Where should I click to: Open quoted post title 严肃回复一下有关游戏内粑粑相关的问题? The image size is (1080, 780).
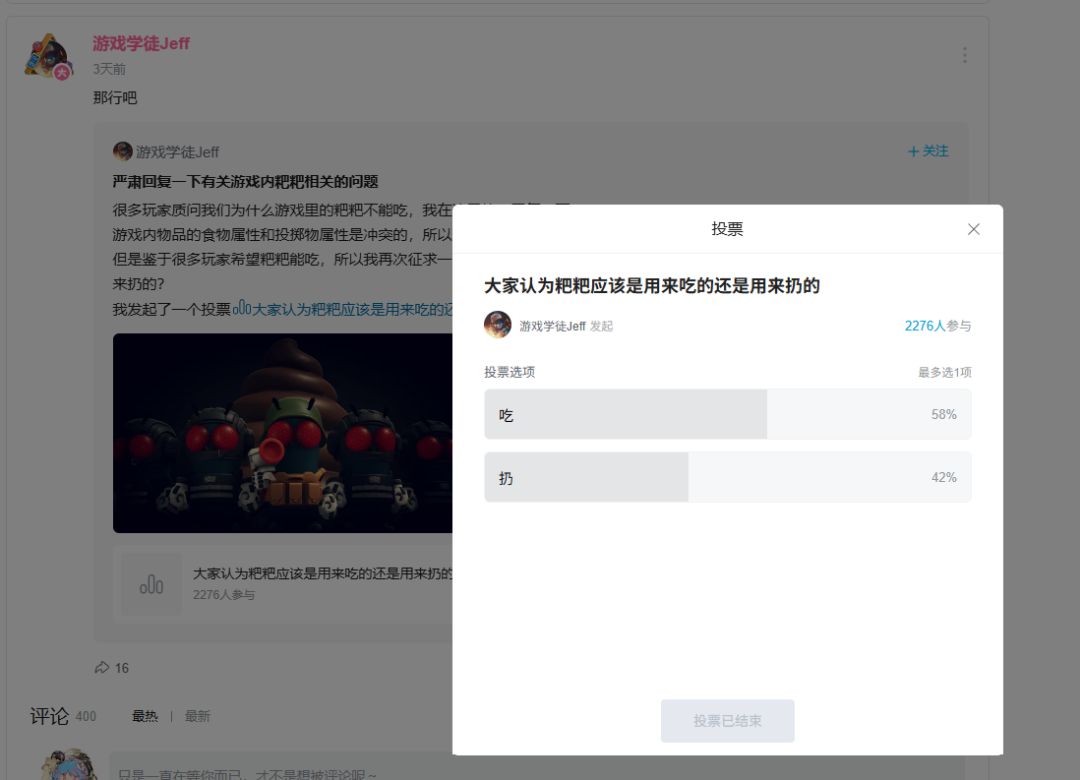(245, 182)
